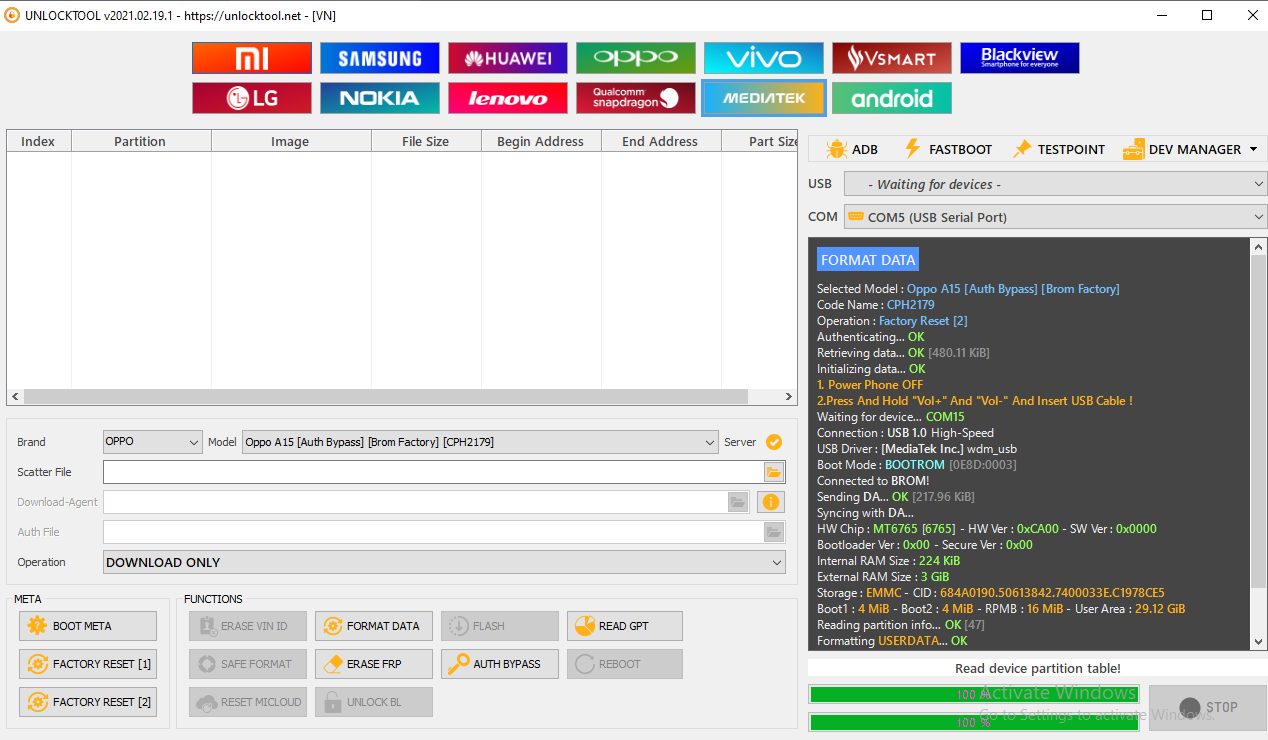Click the Server status check icon
The width and height of the screenshot is (1268, 740).
[774, 442]
